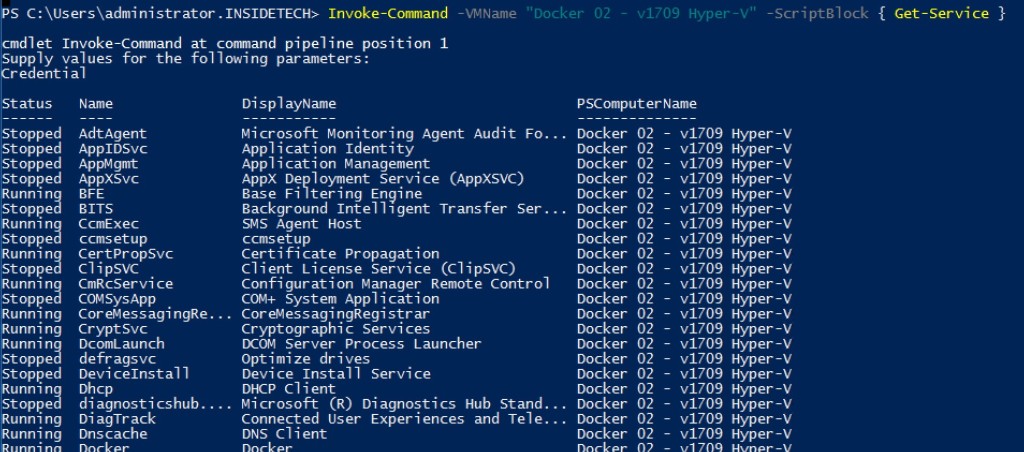Click the BITS service name
The image size is (1024, 452).
pyautogui.click(x=96, y=209)
